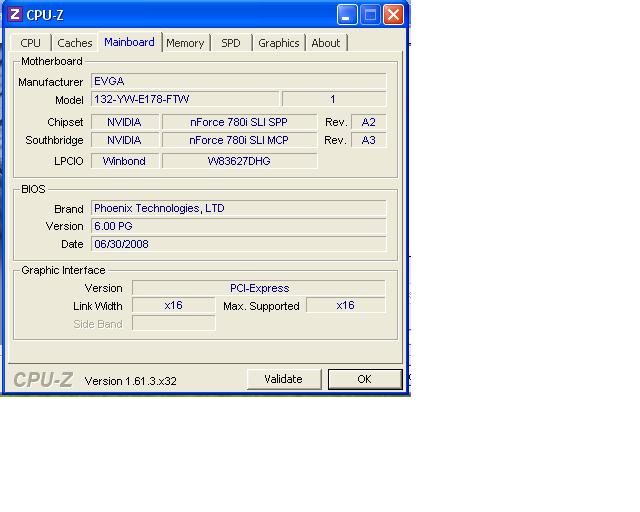The height and width of the screenshot is (512, 640).
Task: Go to the Memory tab
Action: [185, 43]
